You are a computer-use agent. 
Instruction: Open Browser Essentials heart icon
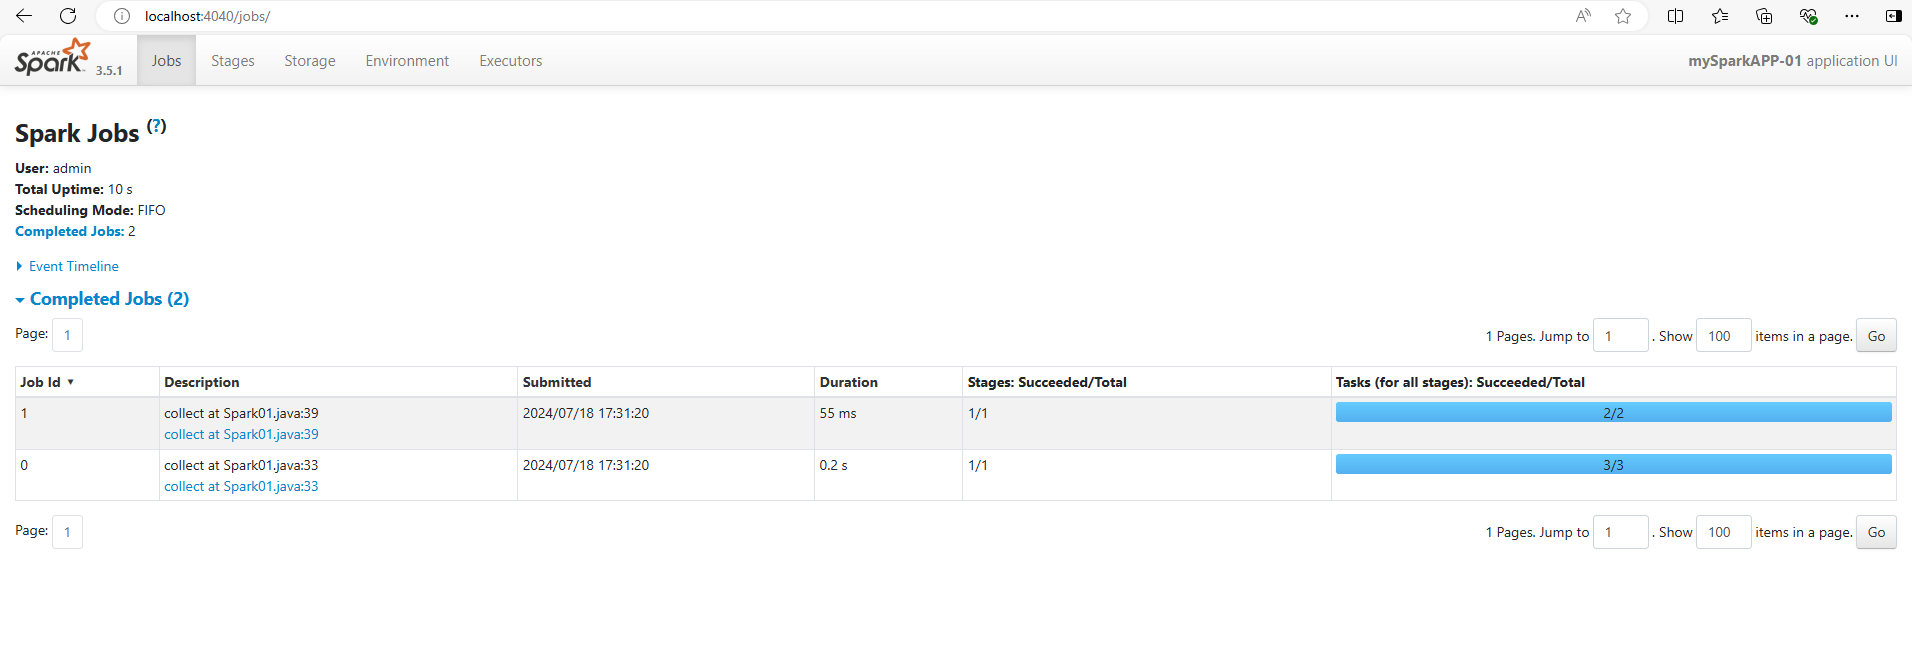(1808, 16)
